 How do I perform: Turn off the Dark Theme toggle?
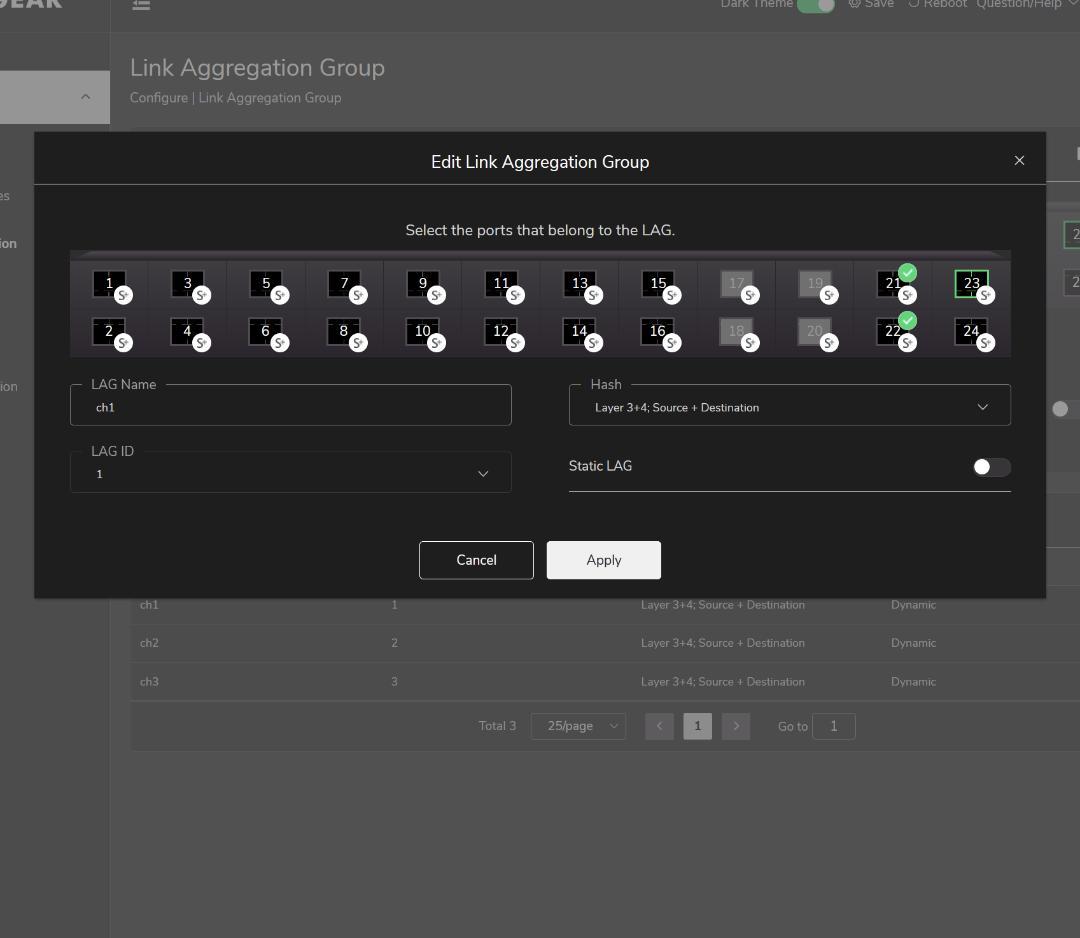click(815, 5)
